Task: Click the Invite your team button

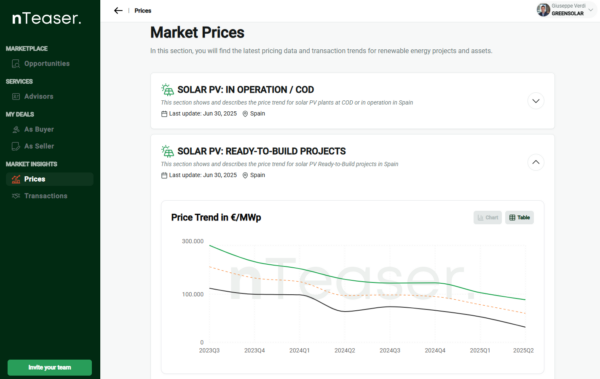Action: click(50, 368)
